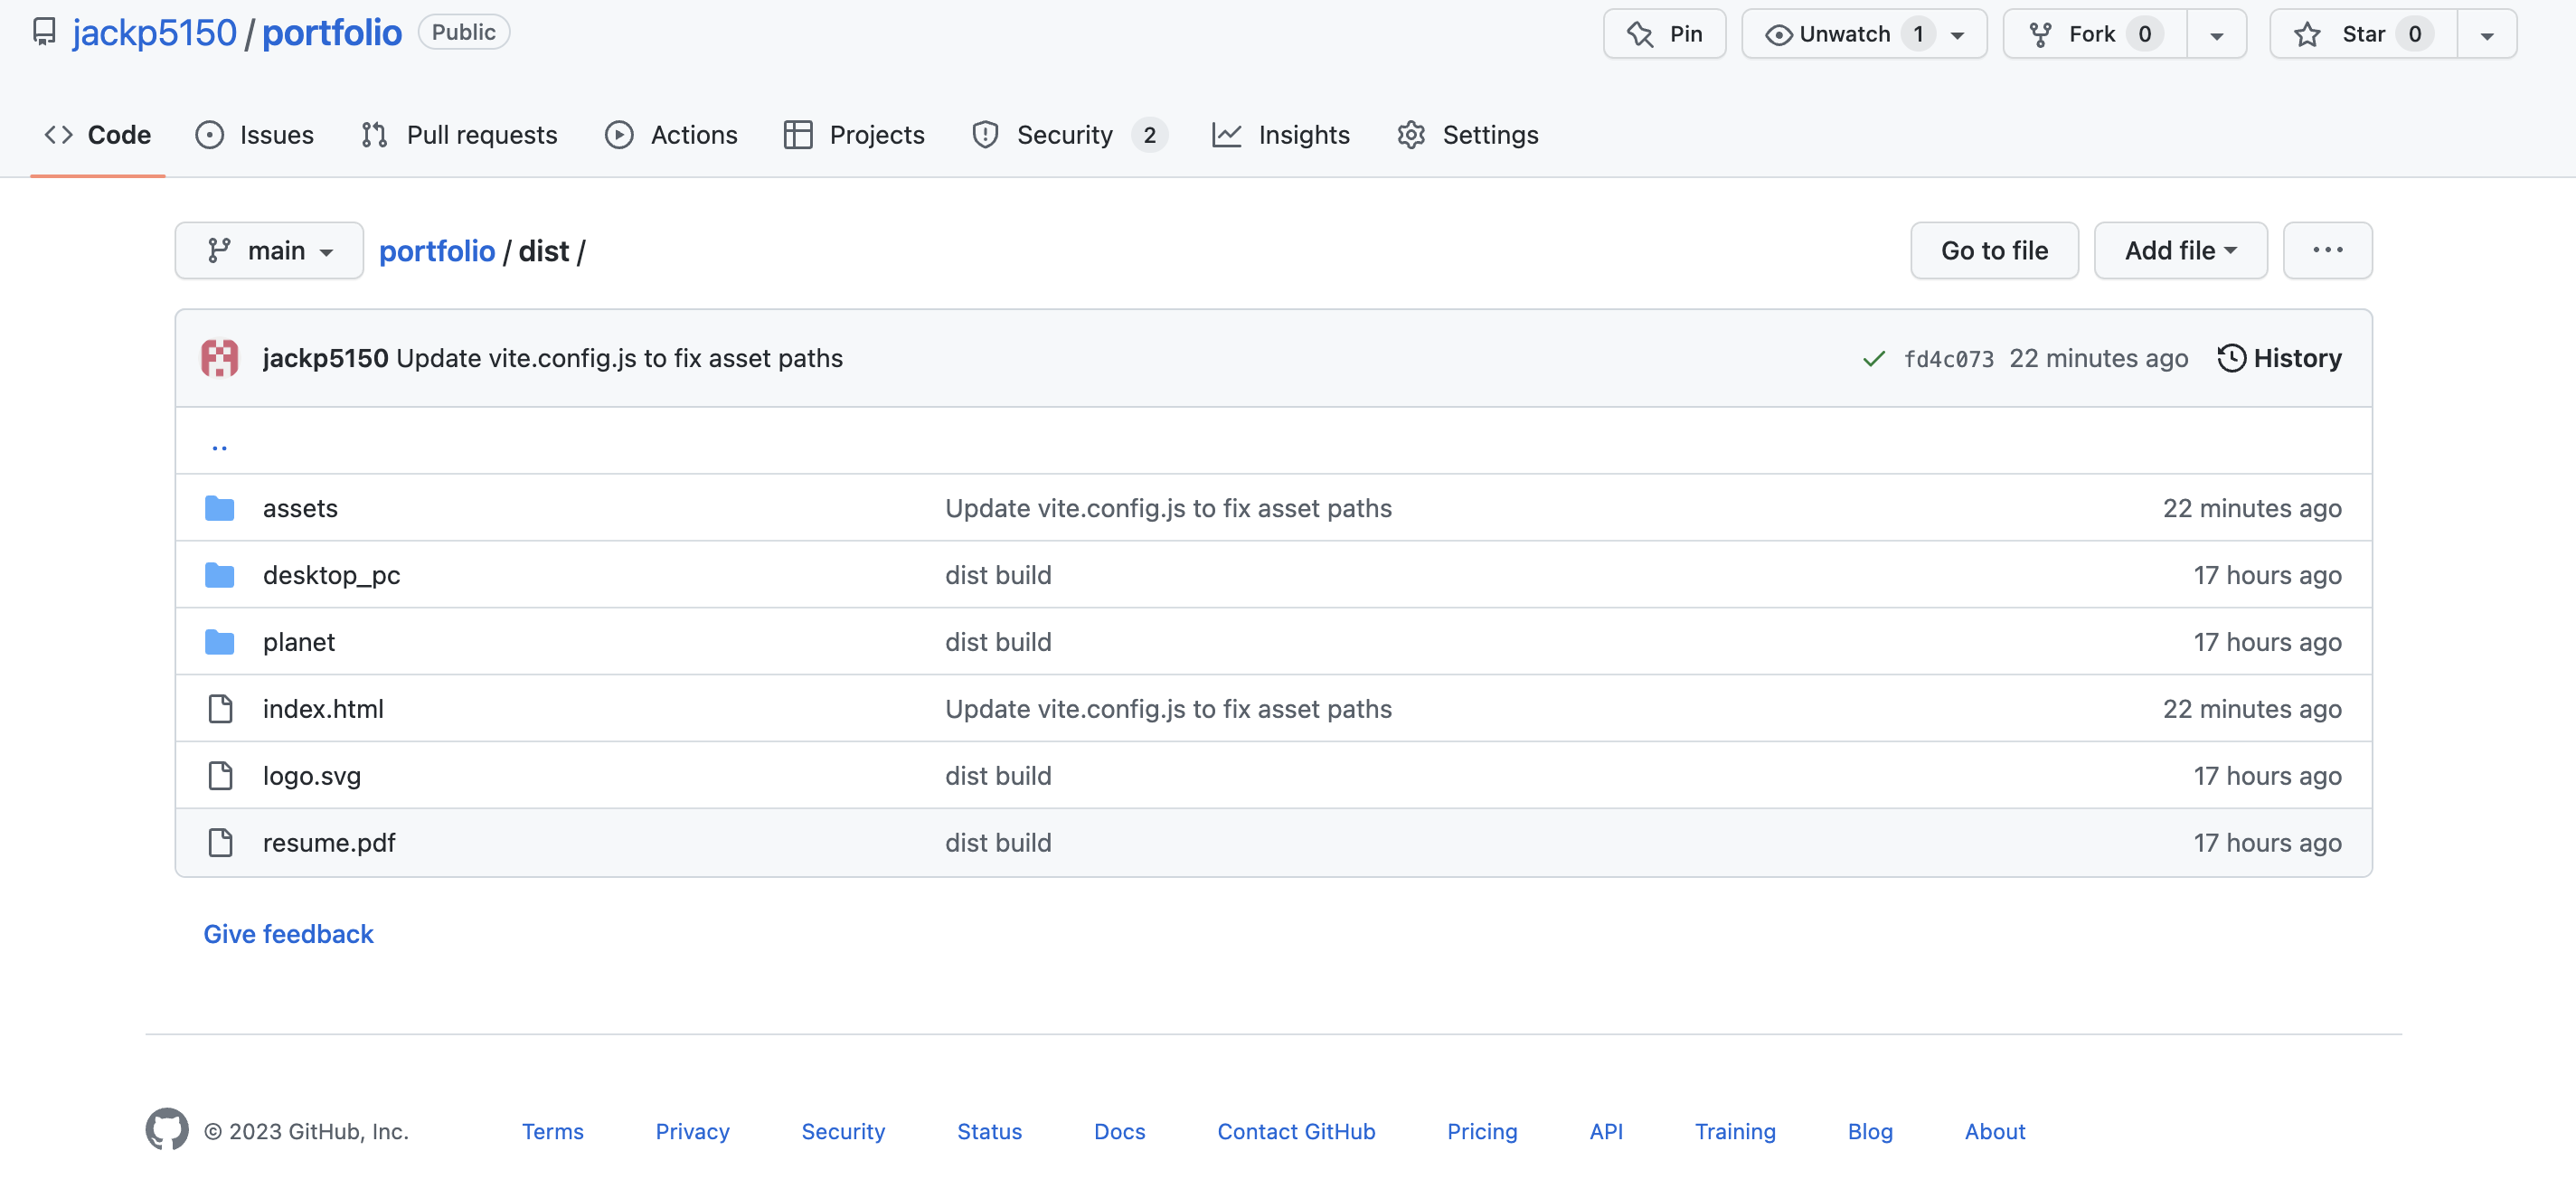Open 'dist build' commit for desktop_pc

998,575
